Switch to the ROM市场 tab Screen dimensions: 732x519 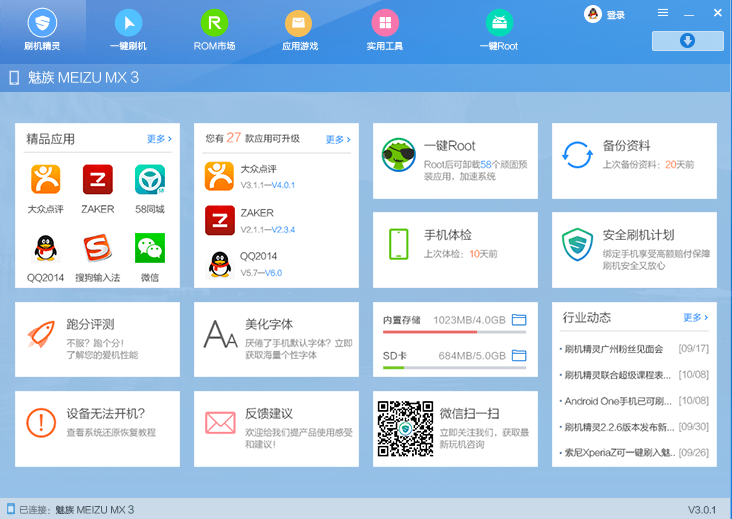click(214, 29)
